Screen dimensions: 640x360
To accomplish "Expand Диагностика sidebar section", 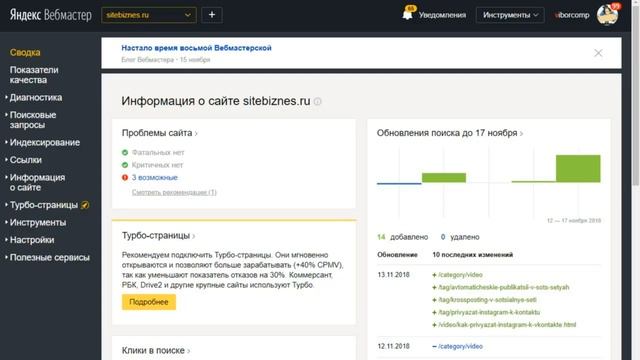I will pos(36,98).
